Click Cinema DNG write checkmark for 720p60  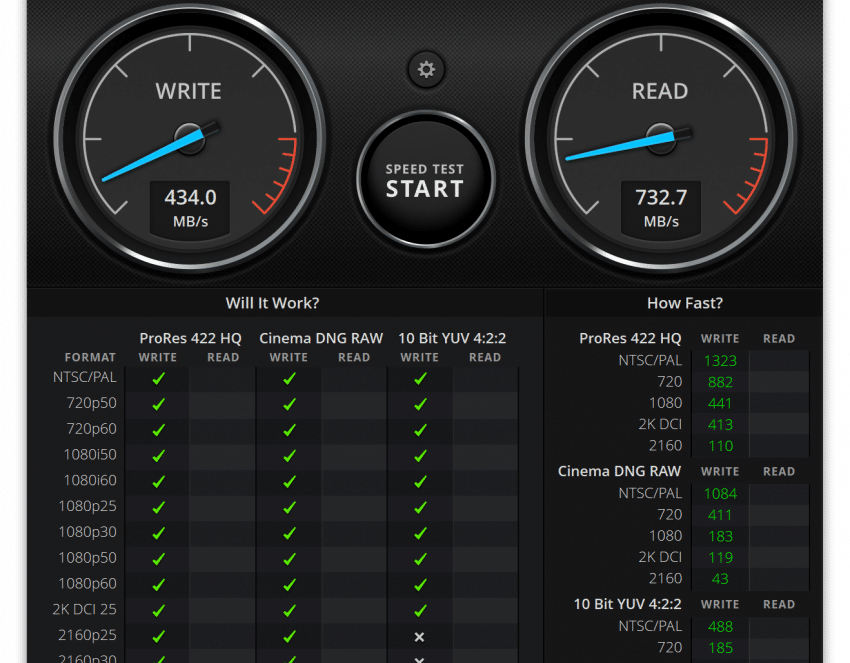point(289,430)
